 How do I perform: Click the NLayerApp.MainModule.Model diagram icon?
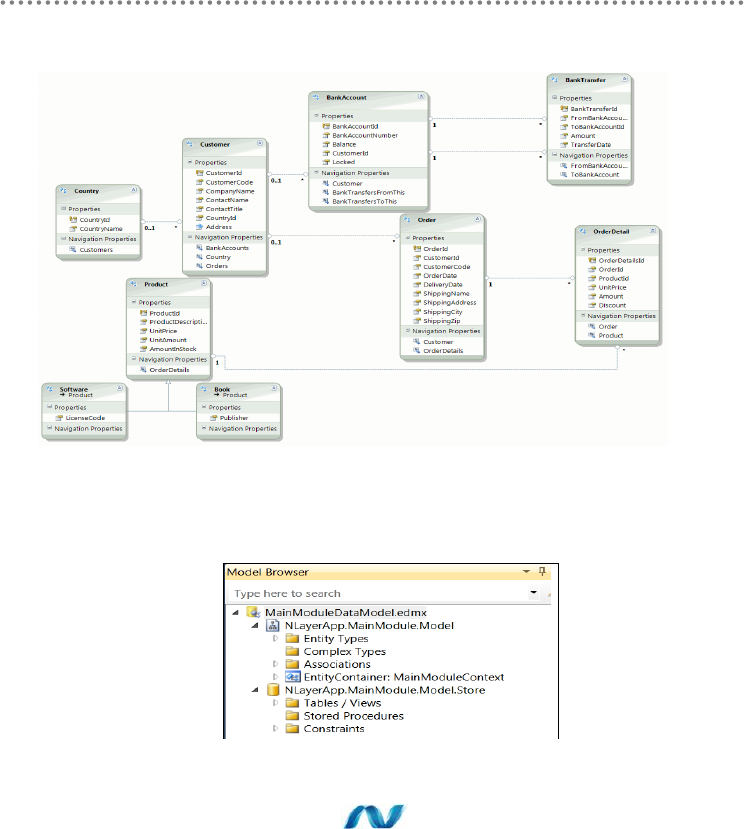[272, 626]
